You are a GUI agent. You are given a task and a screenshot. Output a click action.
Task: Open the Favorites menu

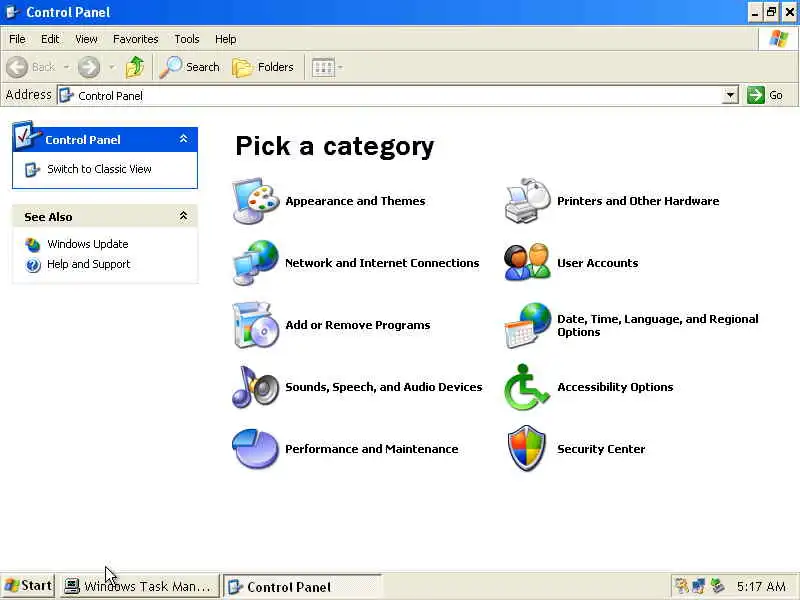click(136, 39)
